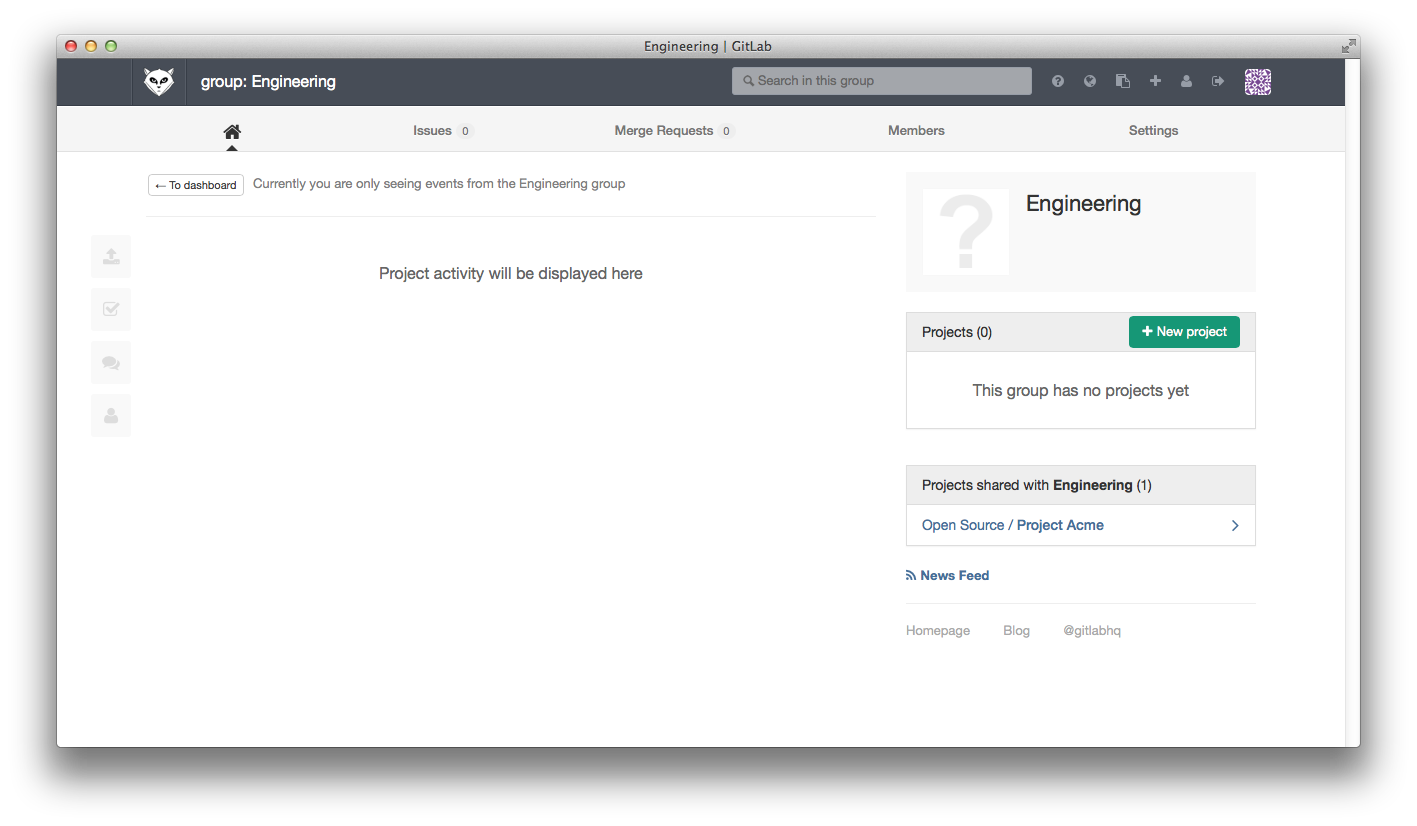Image resolution: width=1417 pixels, height=826 pixels.
Task: Switch to the Merge Requests tab
Action: tap(664, 130)
